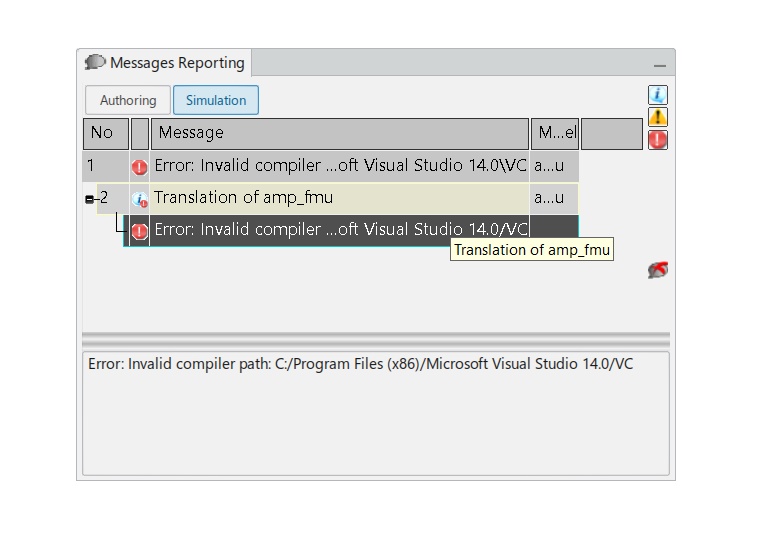Image resolution: width=766 pixels, height=548 pixels.
Task: Click the clear messages icon
Action: coord(657,270)
